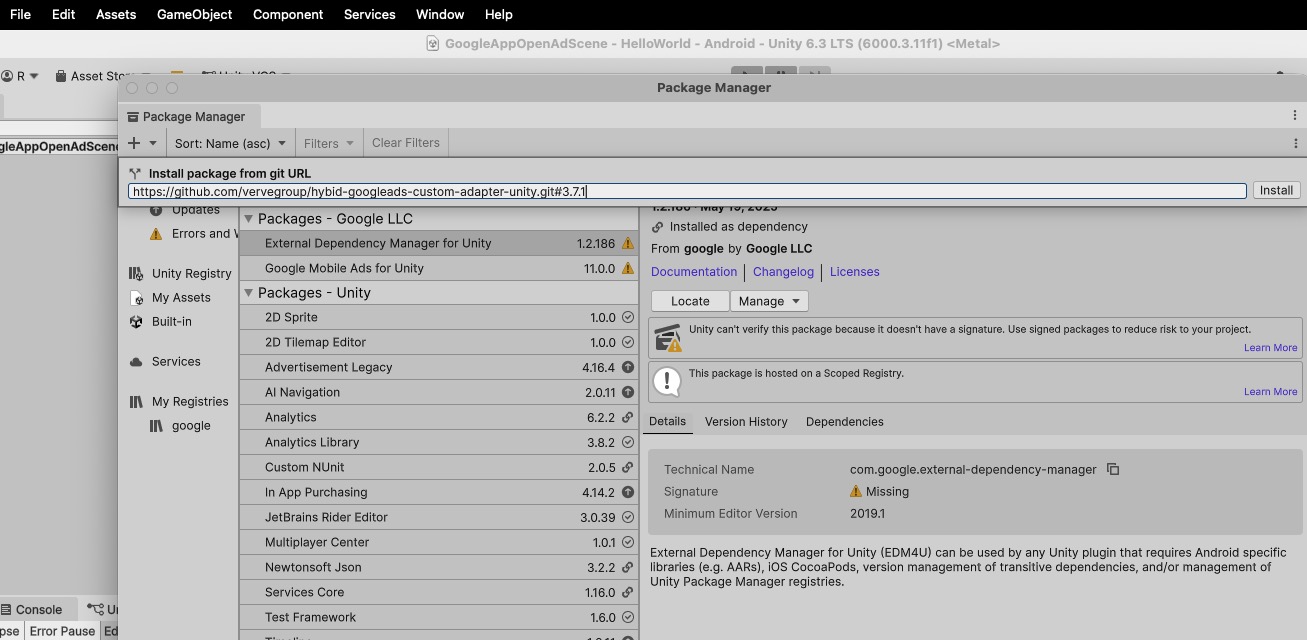Open the Services menu
The width and height of the screenshot is (1307, 640).
(370, 14)
